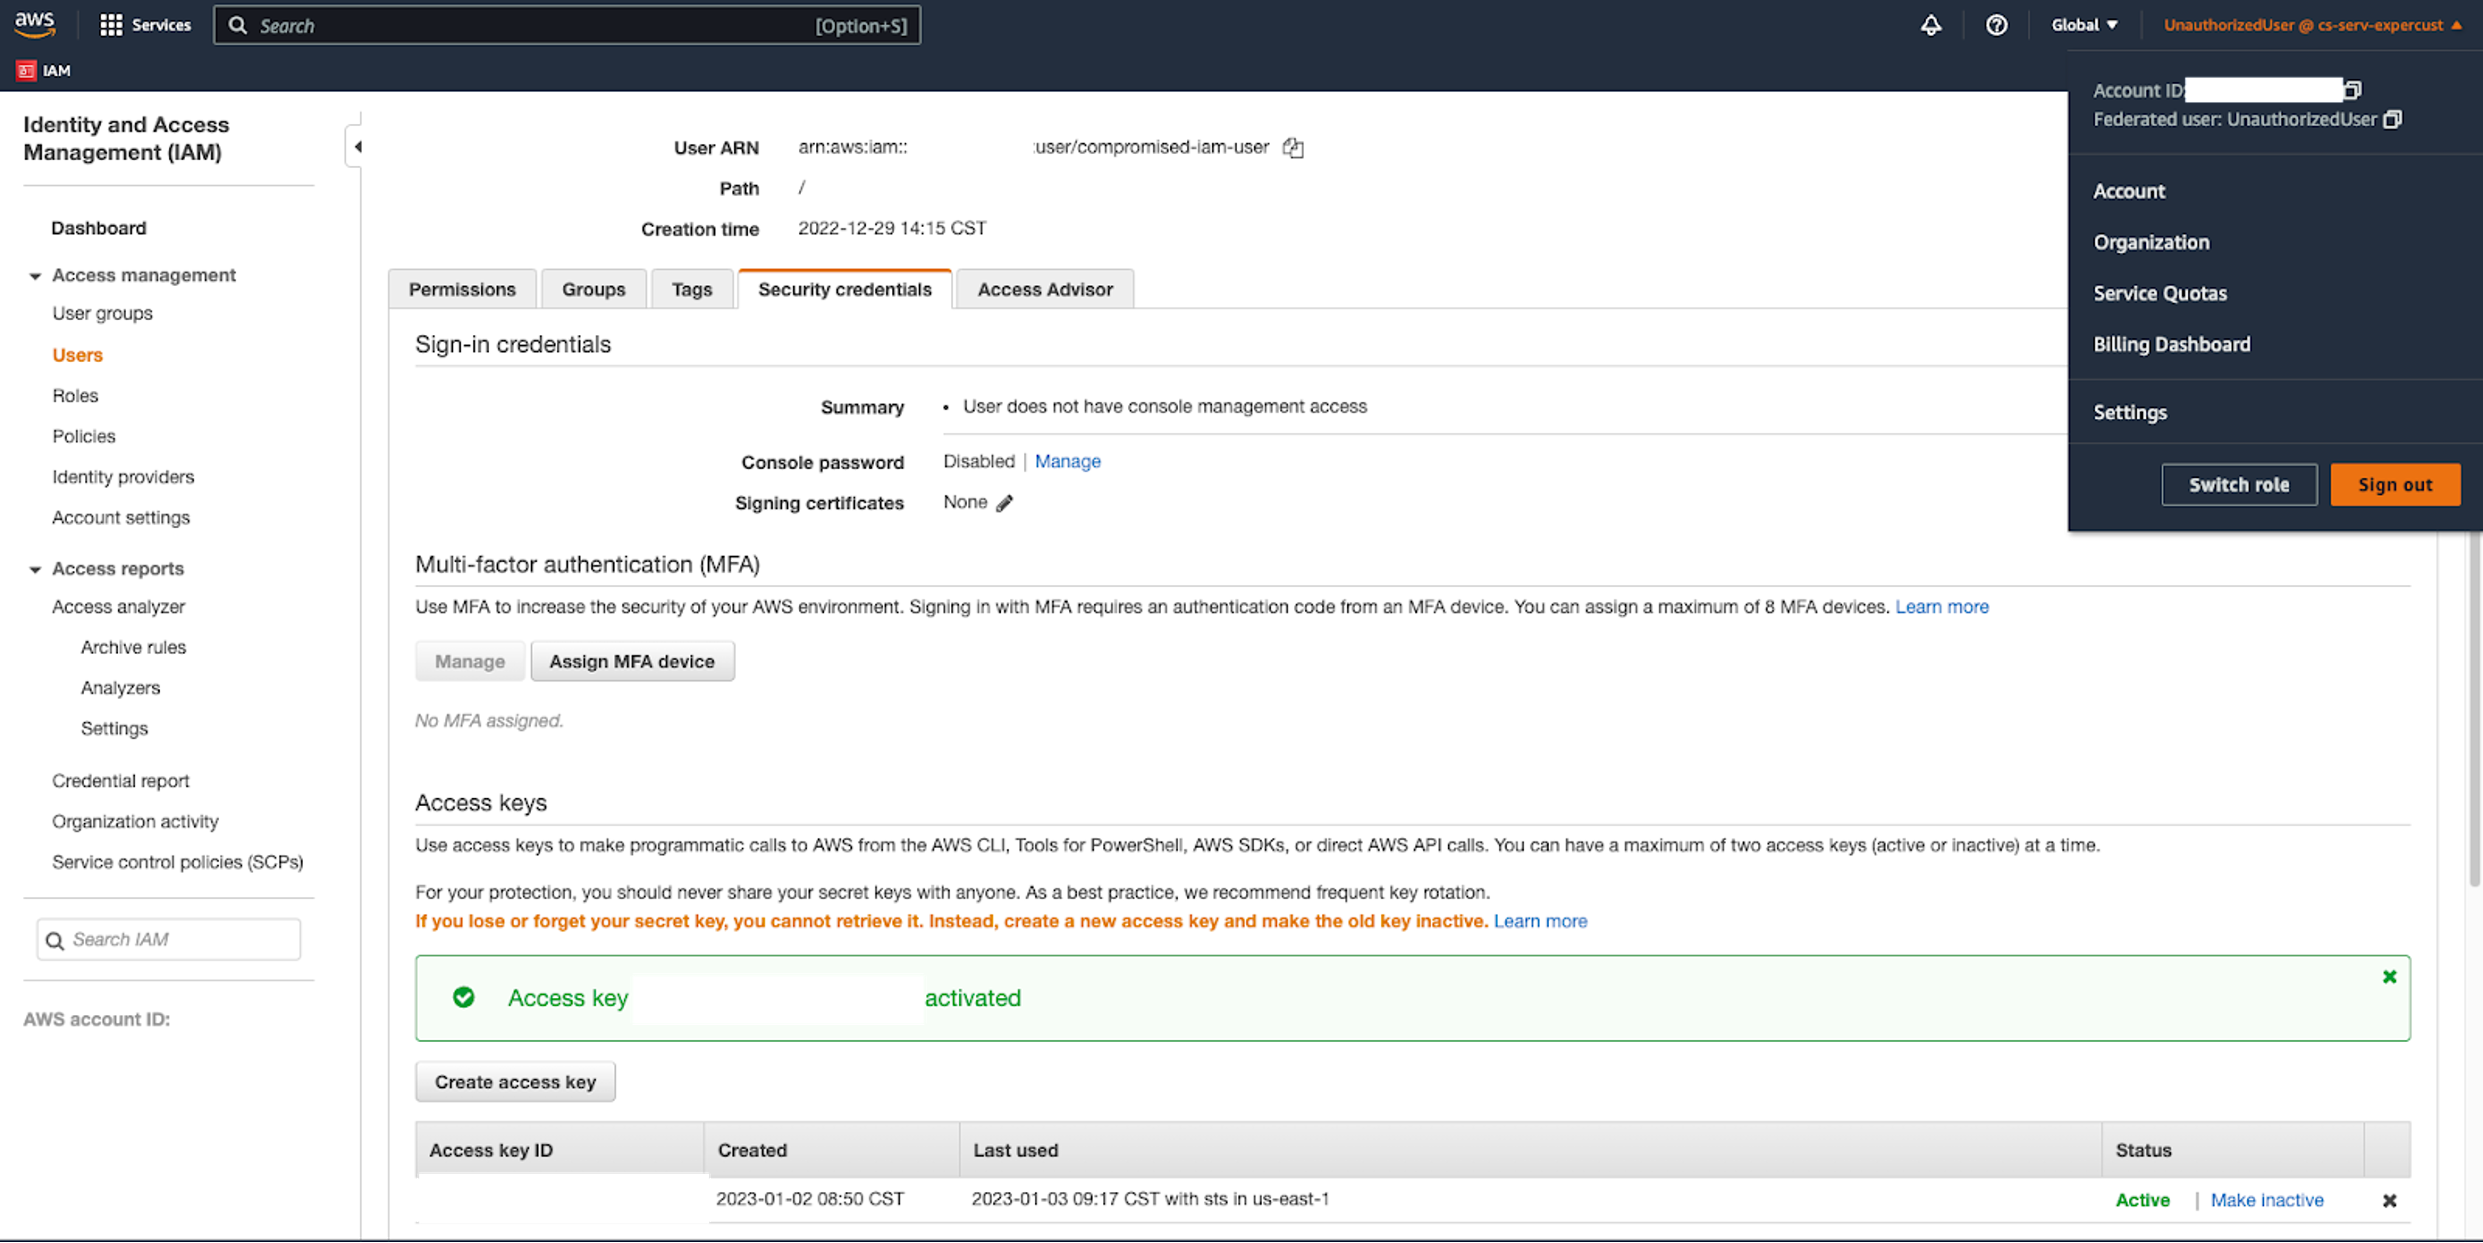Copy the Account ID using copy icon
Viewport: 2483px width, 1243px height.
click(x=2353, y=90)
